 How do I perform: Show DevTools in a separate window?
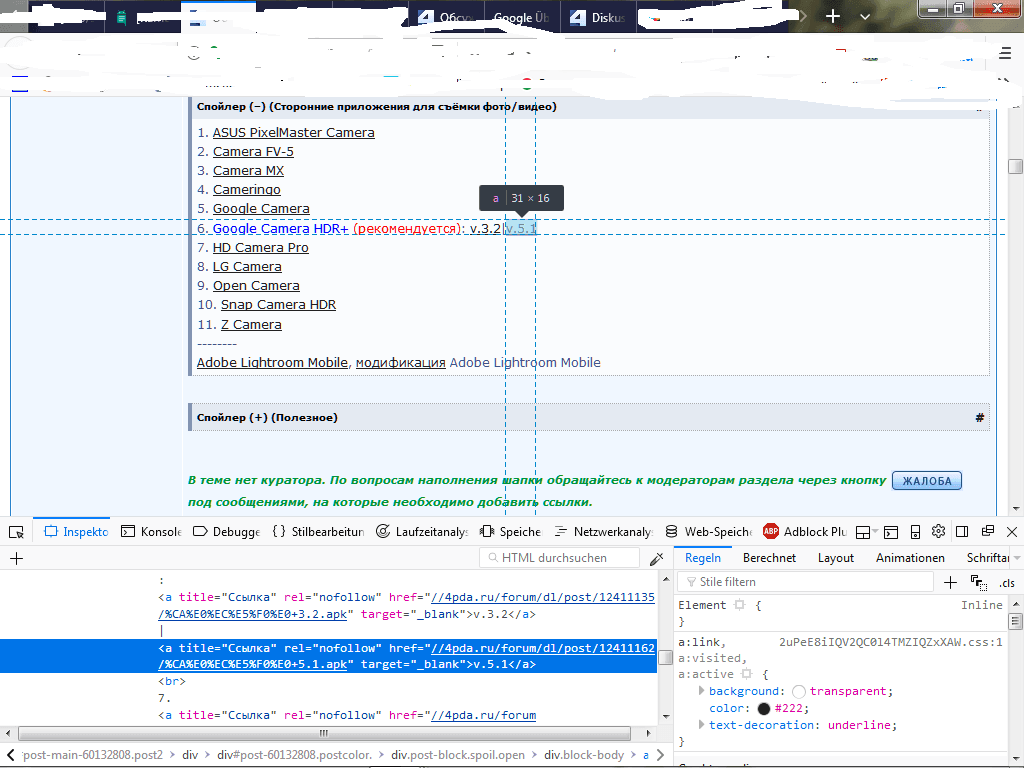987,531
